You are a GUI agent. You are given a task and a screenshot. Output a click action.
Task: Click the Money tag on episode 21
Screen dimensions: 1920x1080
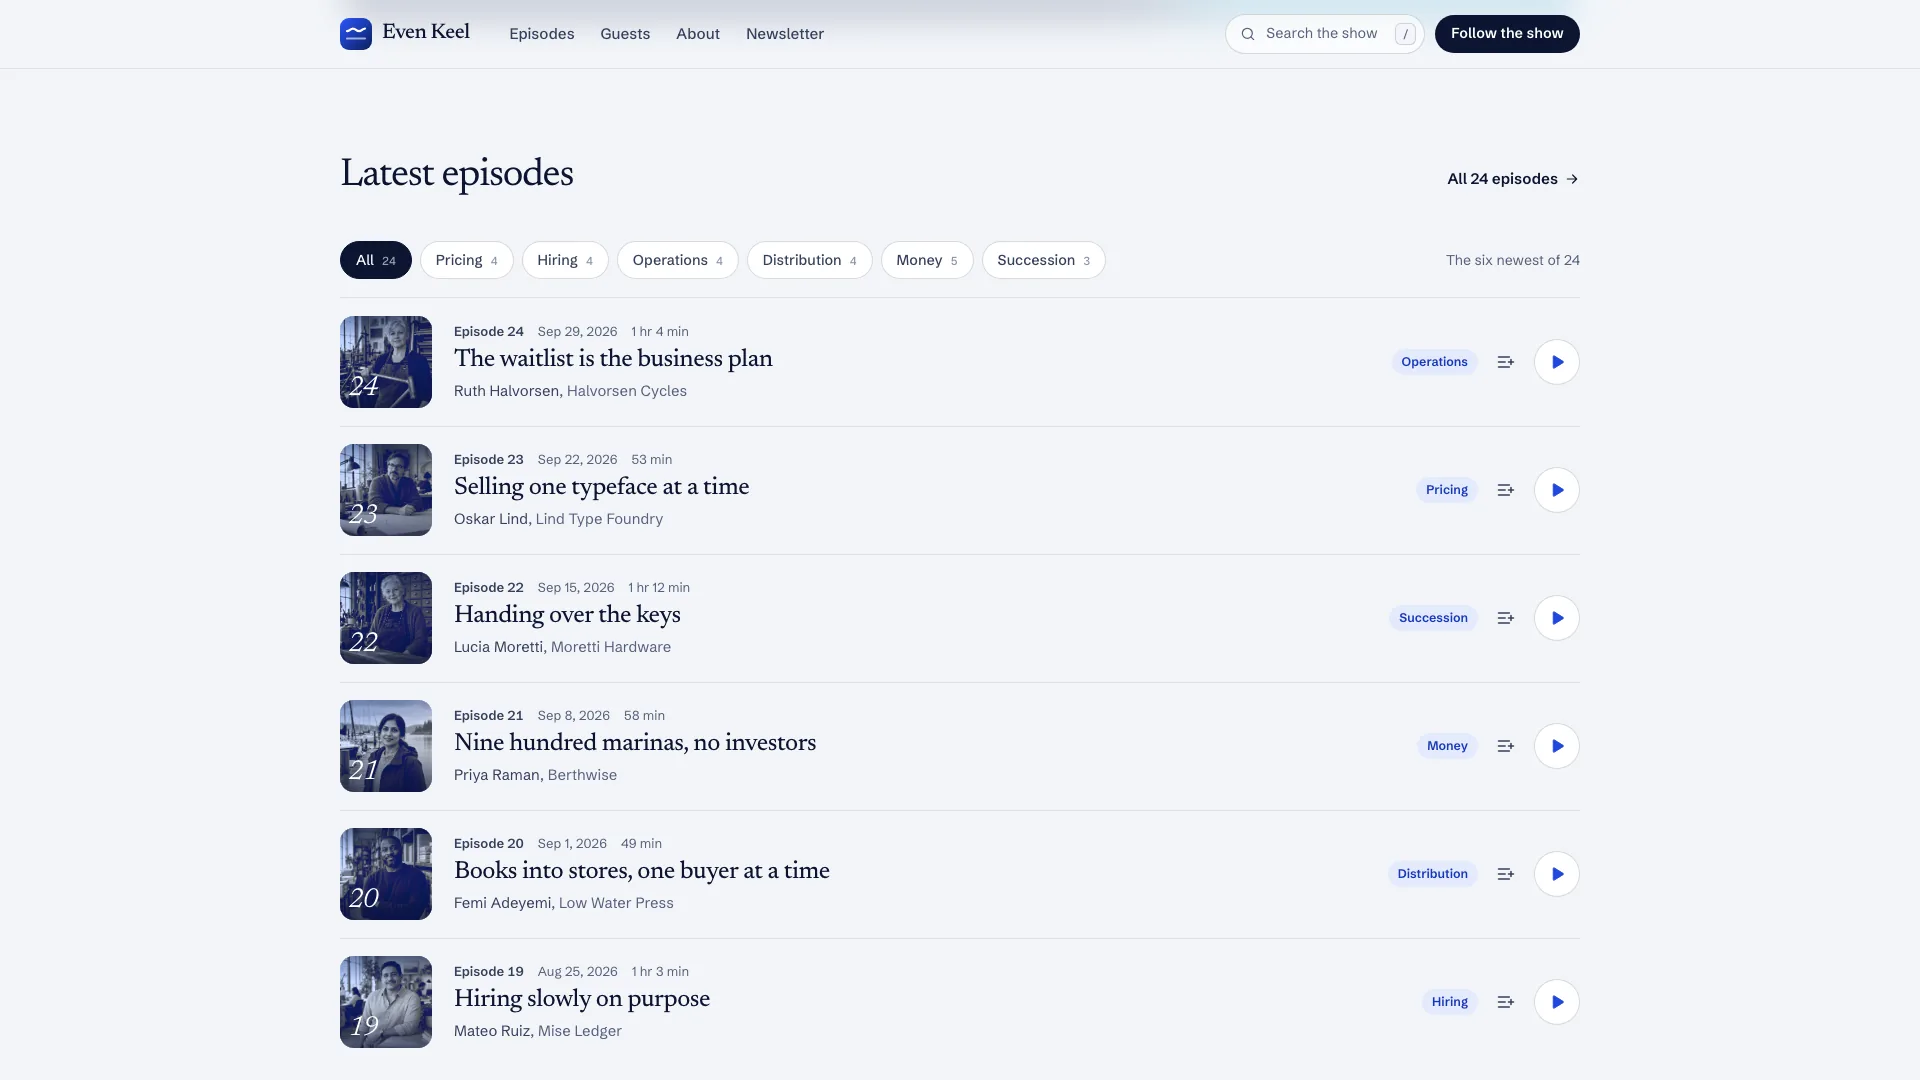[1447, 746]
